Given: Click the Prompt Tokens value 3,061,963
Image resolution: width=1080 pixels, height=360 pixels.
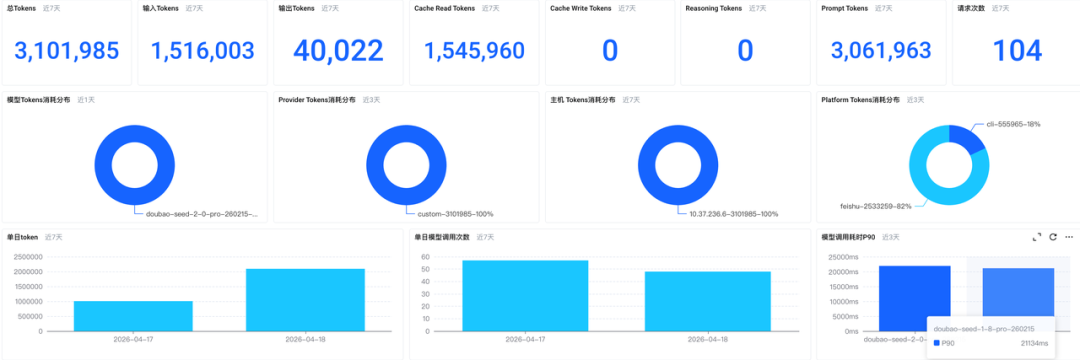Looking at the screenshot, I should coord(881,50).
